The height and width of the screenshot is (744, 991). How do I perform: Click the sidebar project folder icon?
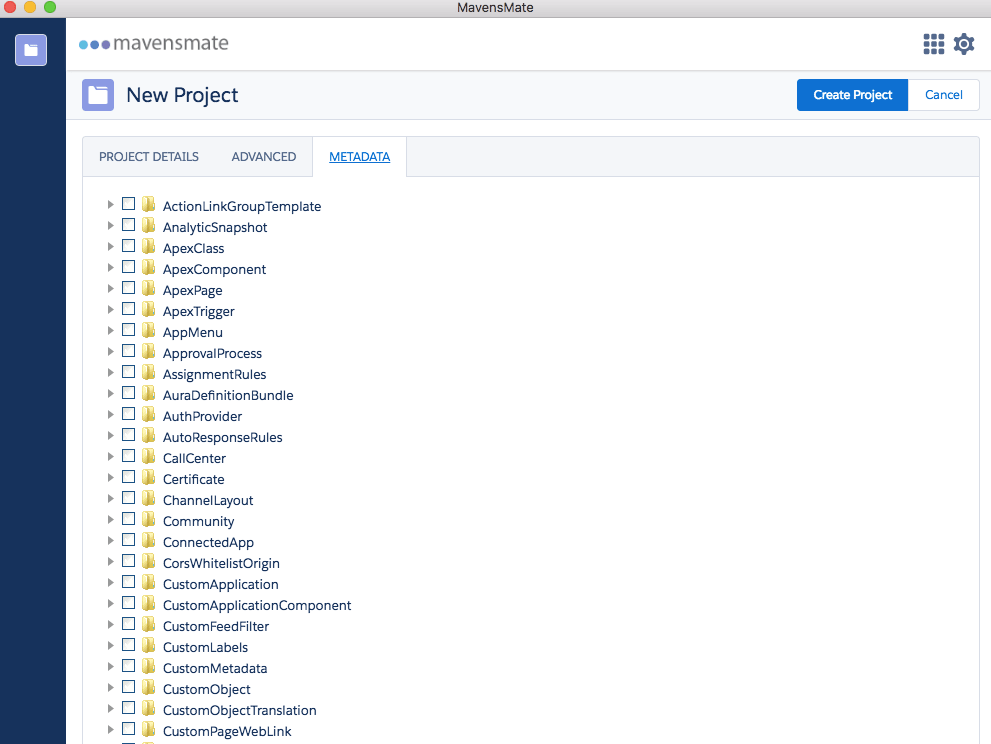(31, 50)
